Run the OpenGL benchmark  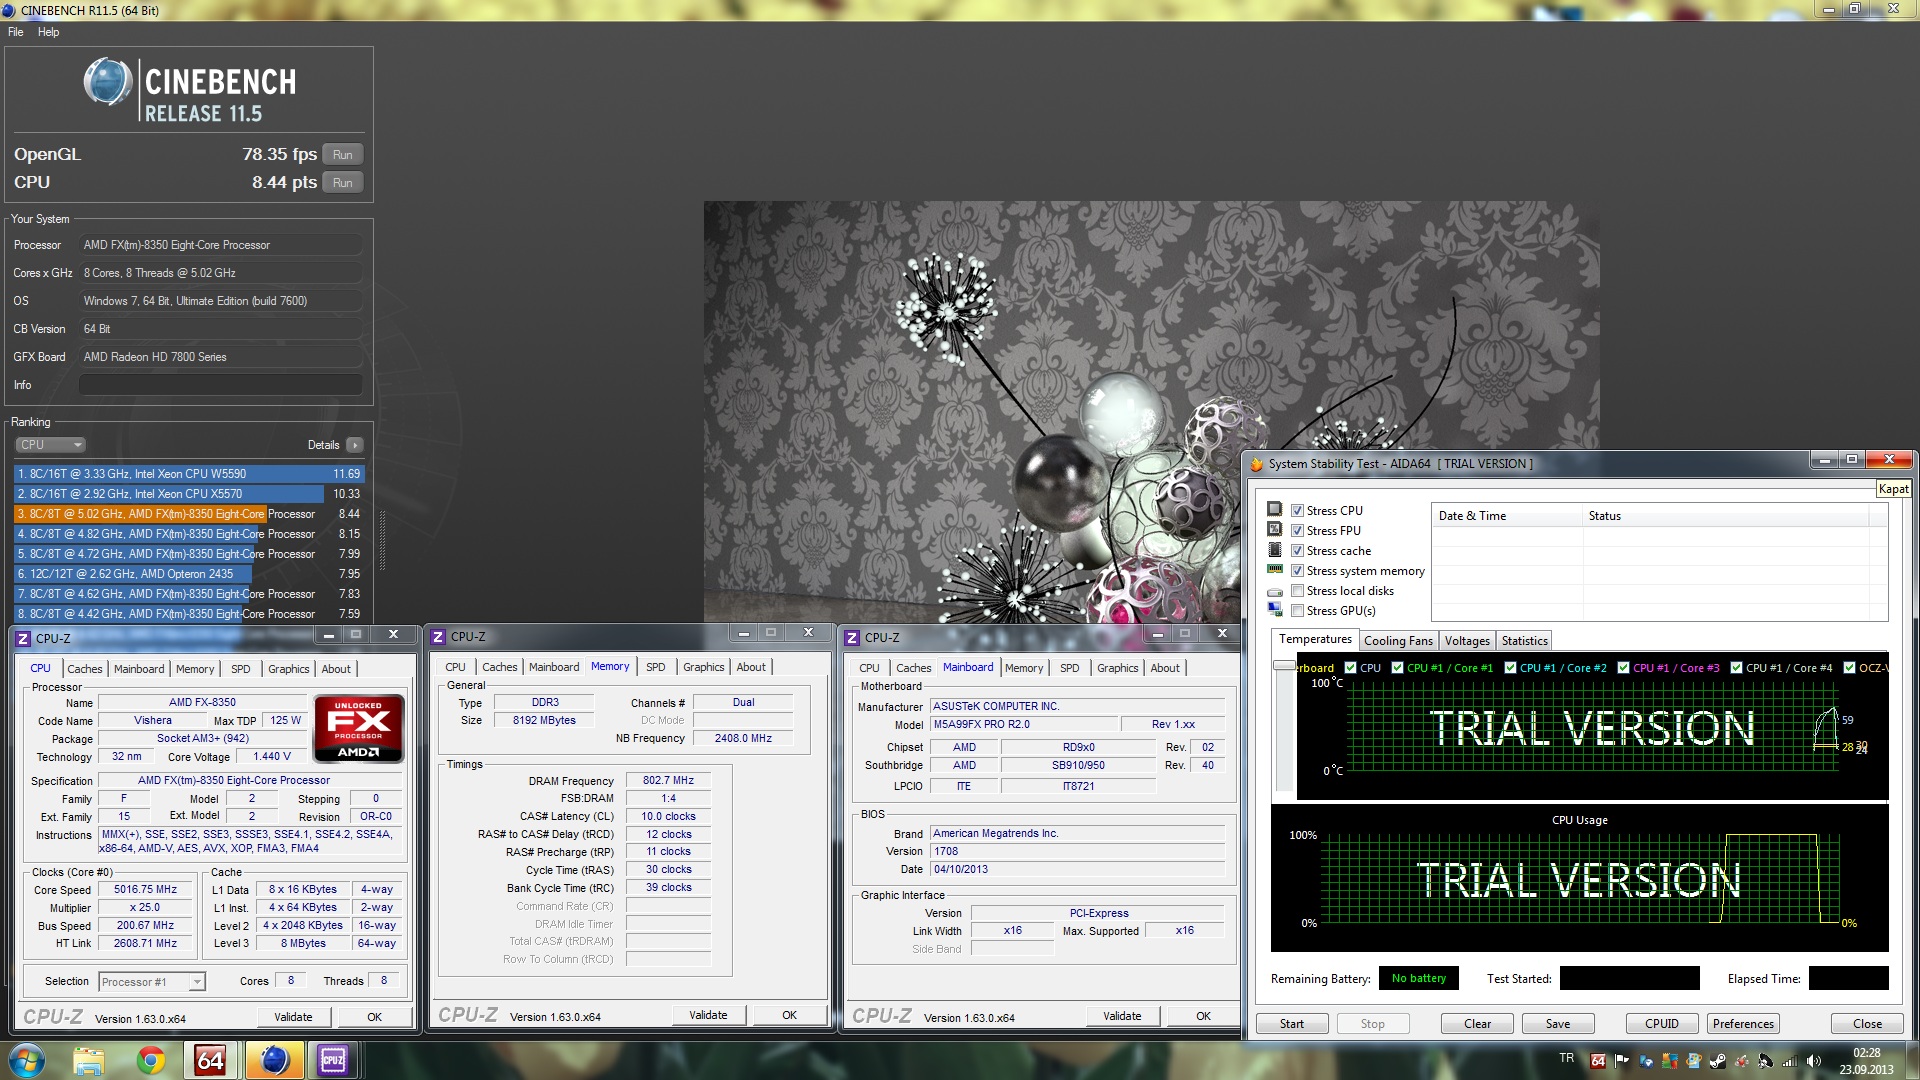tap(342, 154)
